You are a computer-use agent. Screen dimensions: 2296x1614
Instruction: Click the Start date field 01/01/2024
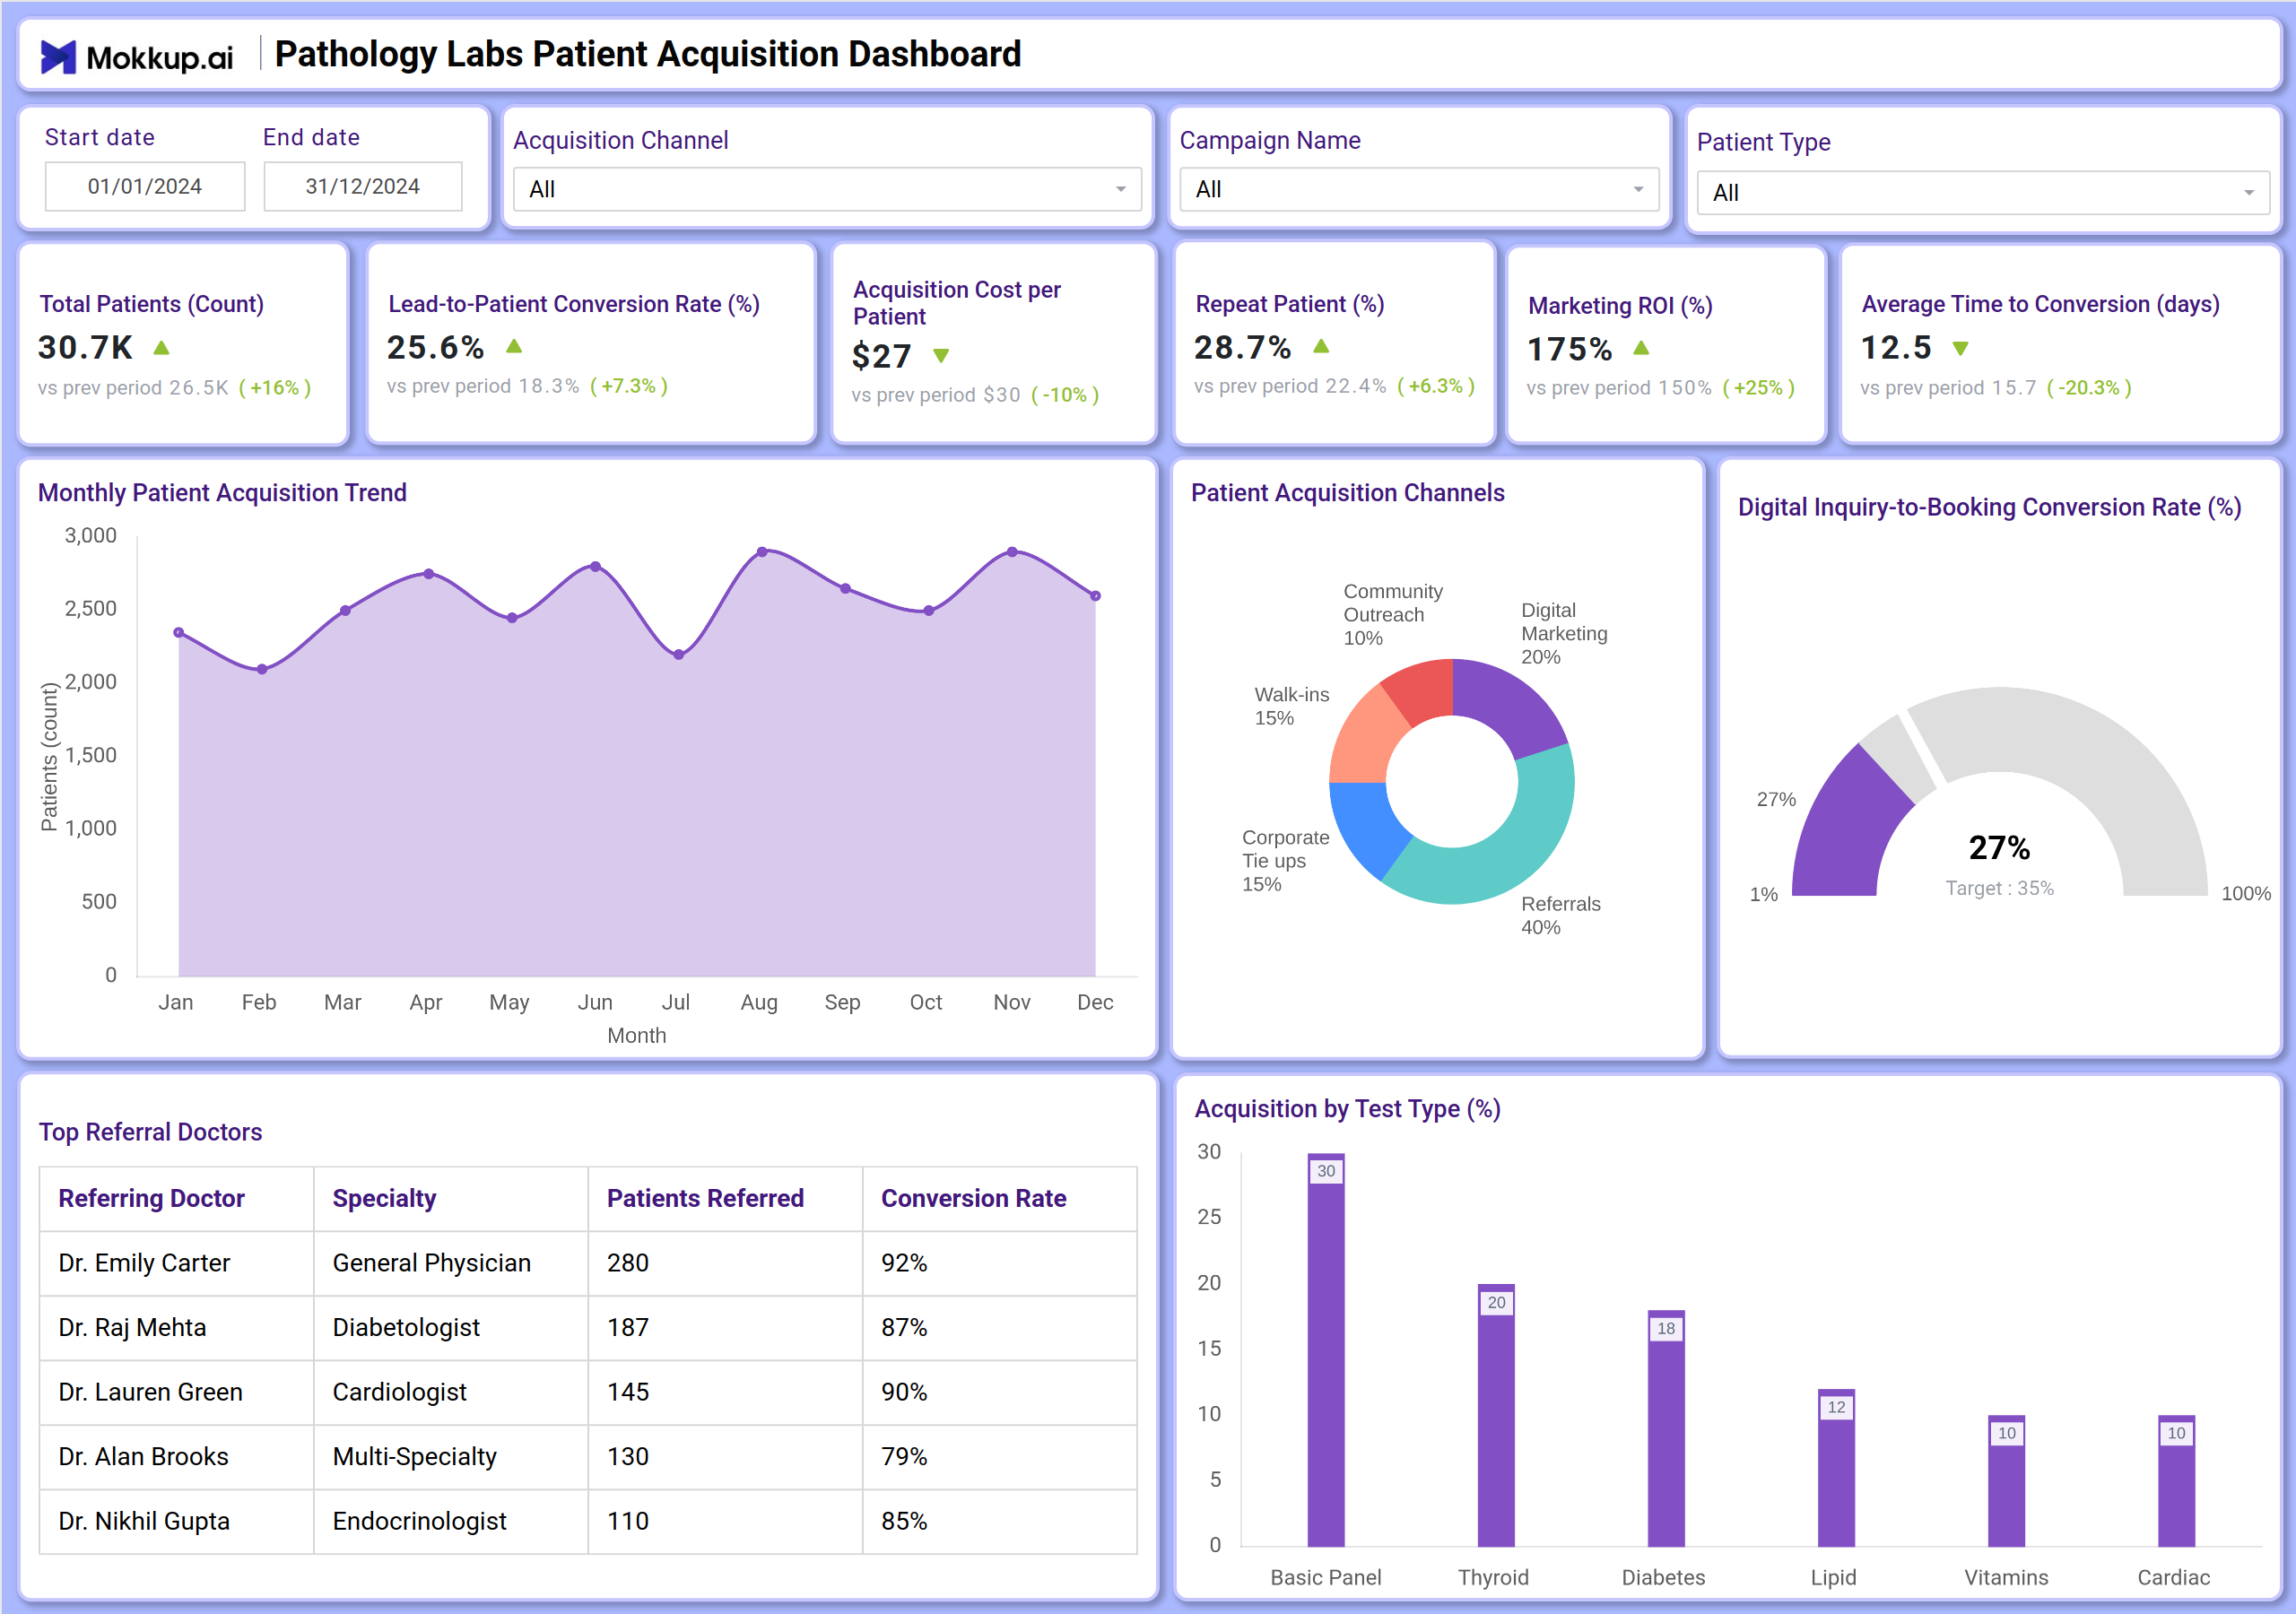click(145, 186)
